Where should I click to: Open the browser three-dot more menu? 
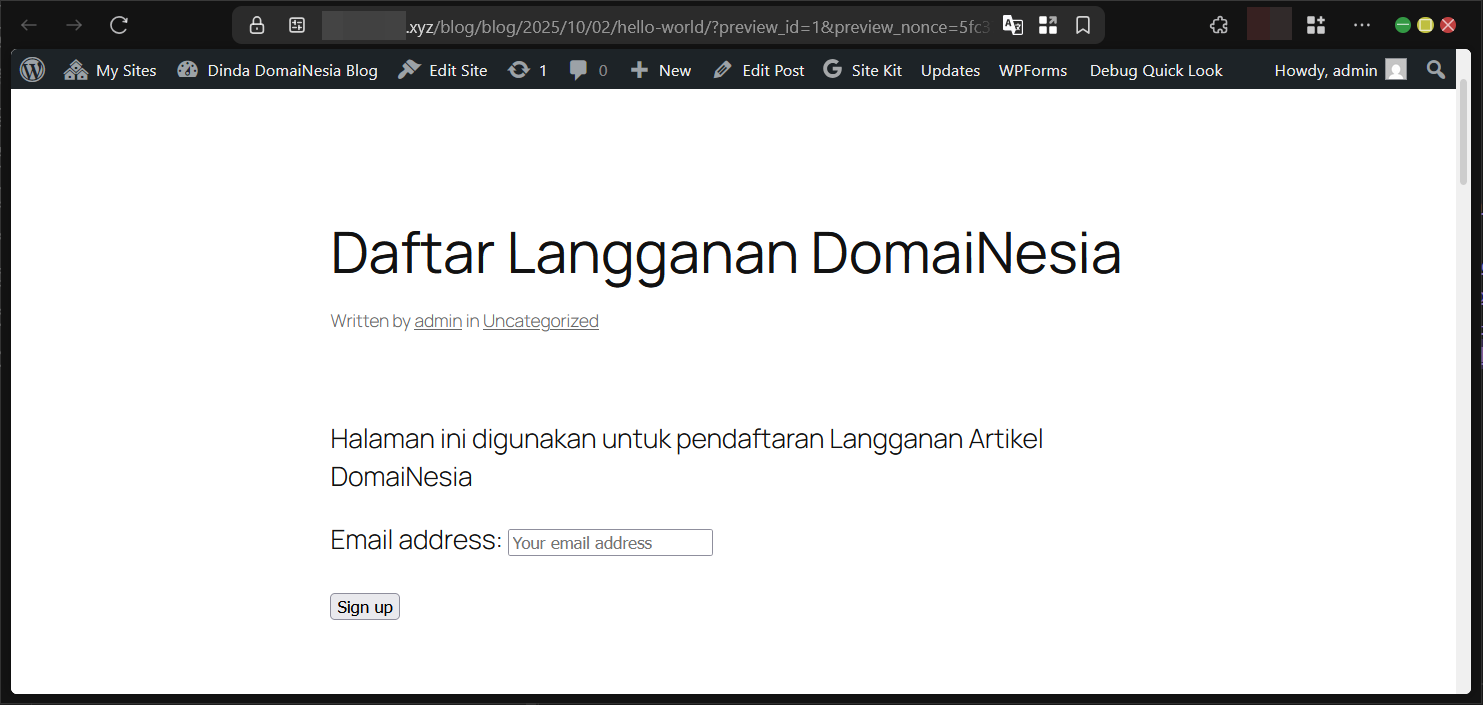[1362, 24]
